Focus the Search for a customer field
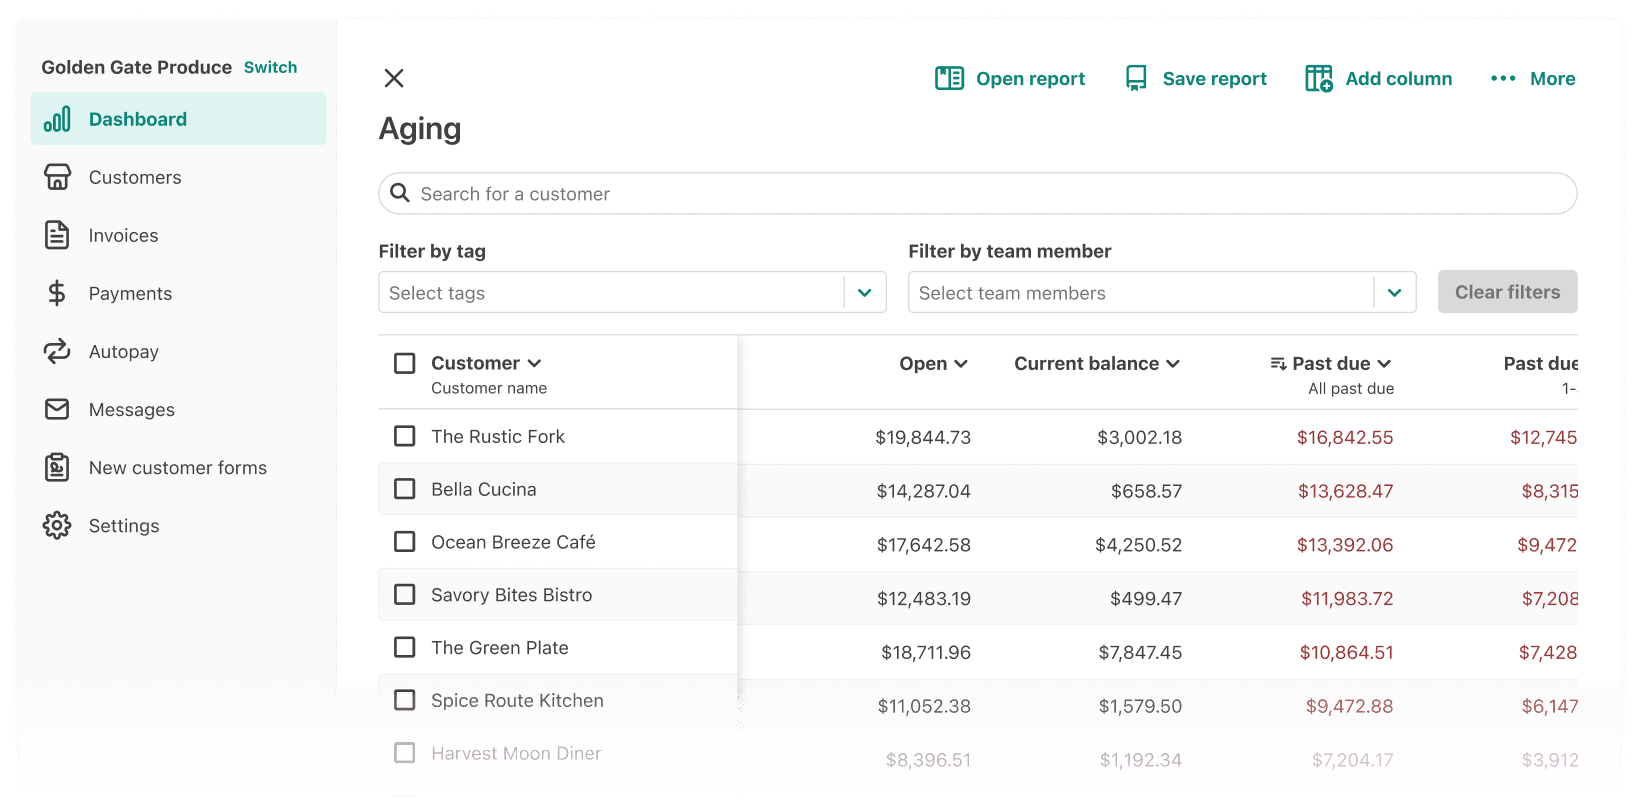 (x=977, y=193)
